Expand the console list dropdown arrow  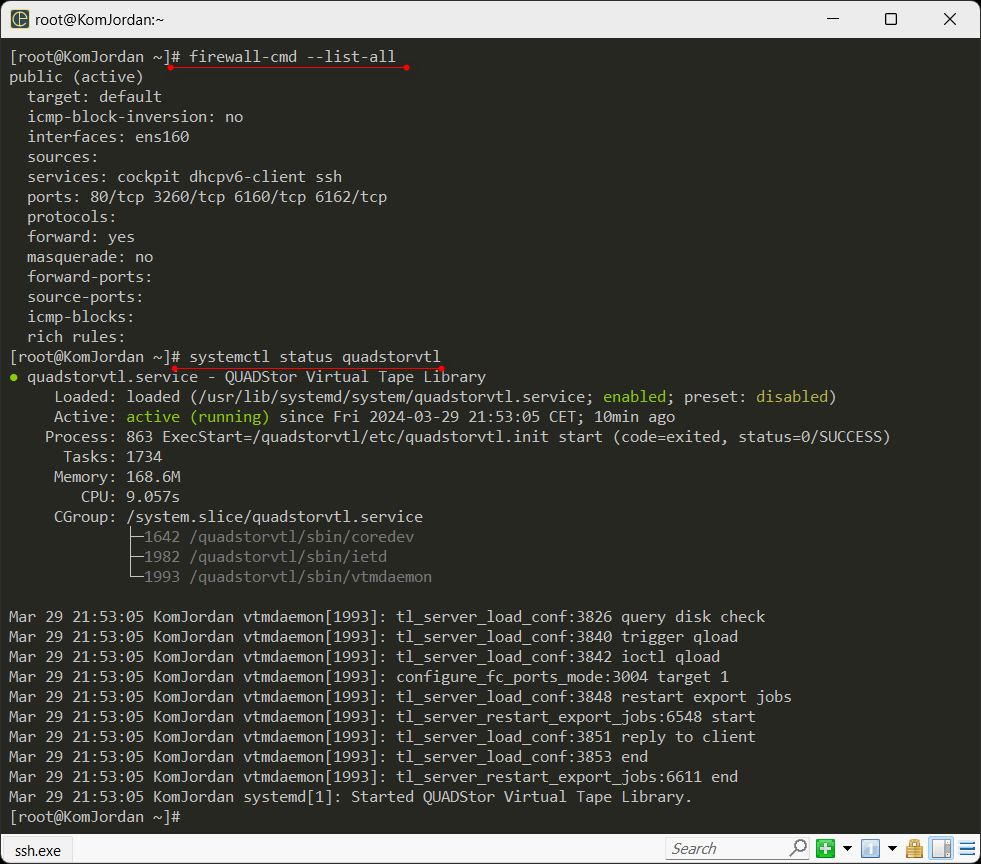tap(892, 849)
